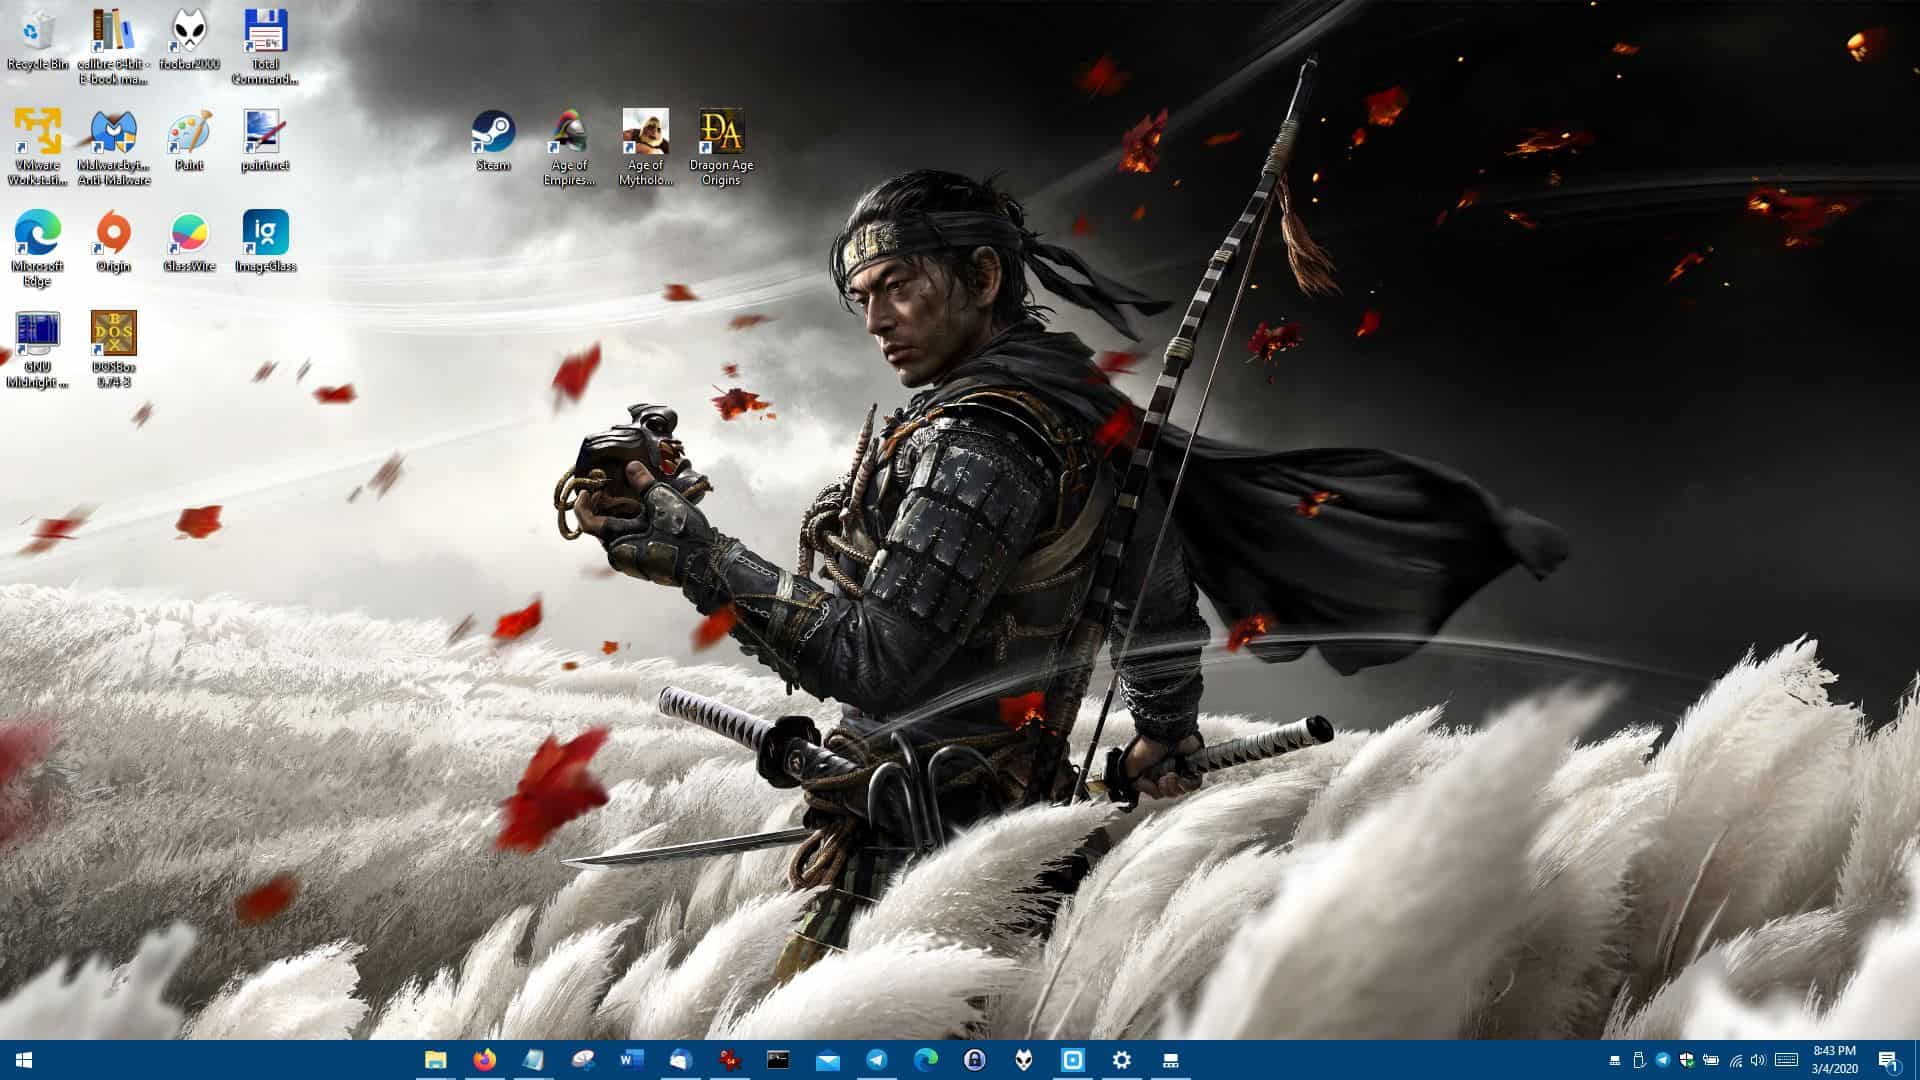
Task: Open Firefox from the taskbar
Action: [x=484, y=1060]
